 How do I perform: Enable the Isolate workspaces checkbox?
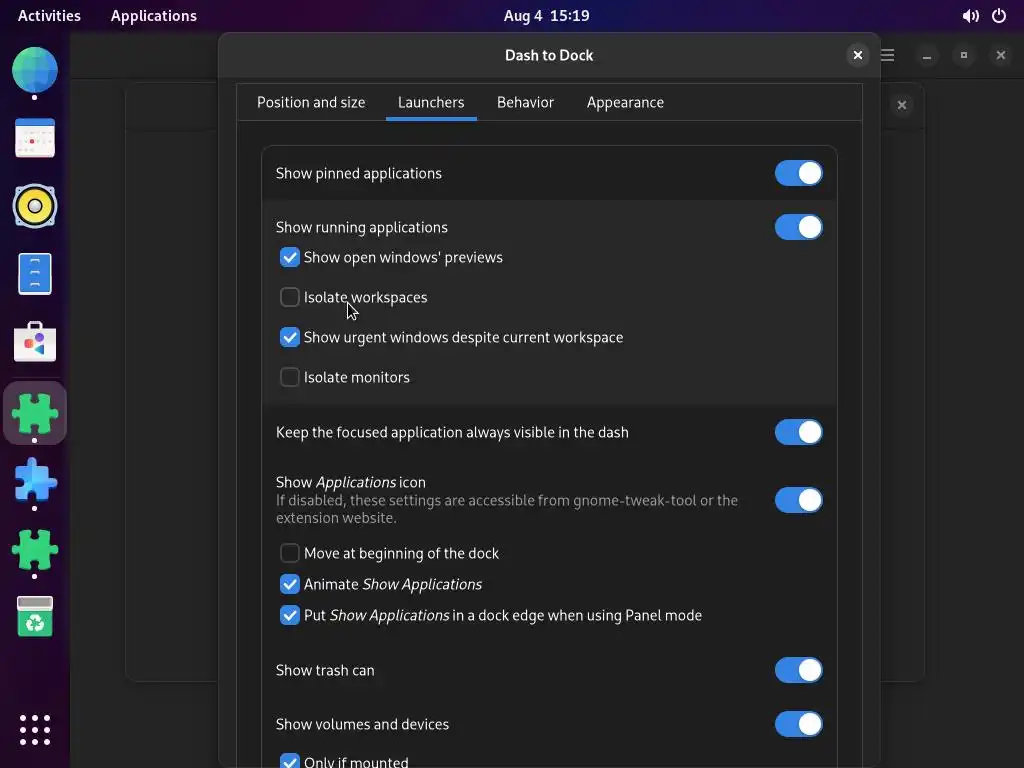290,297
